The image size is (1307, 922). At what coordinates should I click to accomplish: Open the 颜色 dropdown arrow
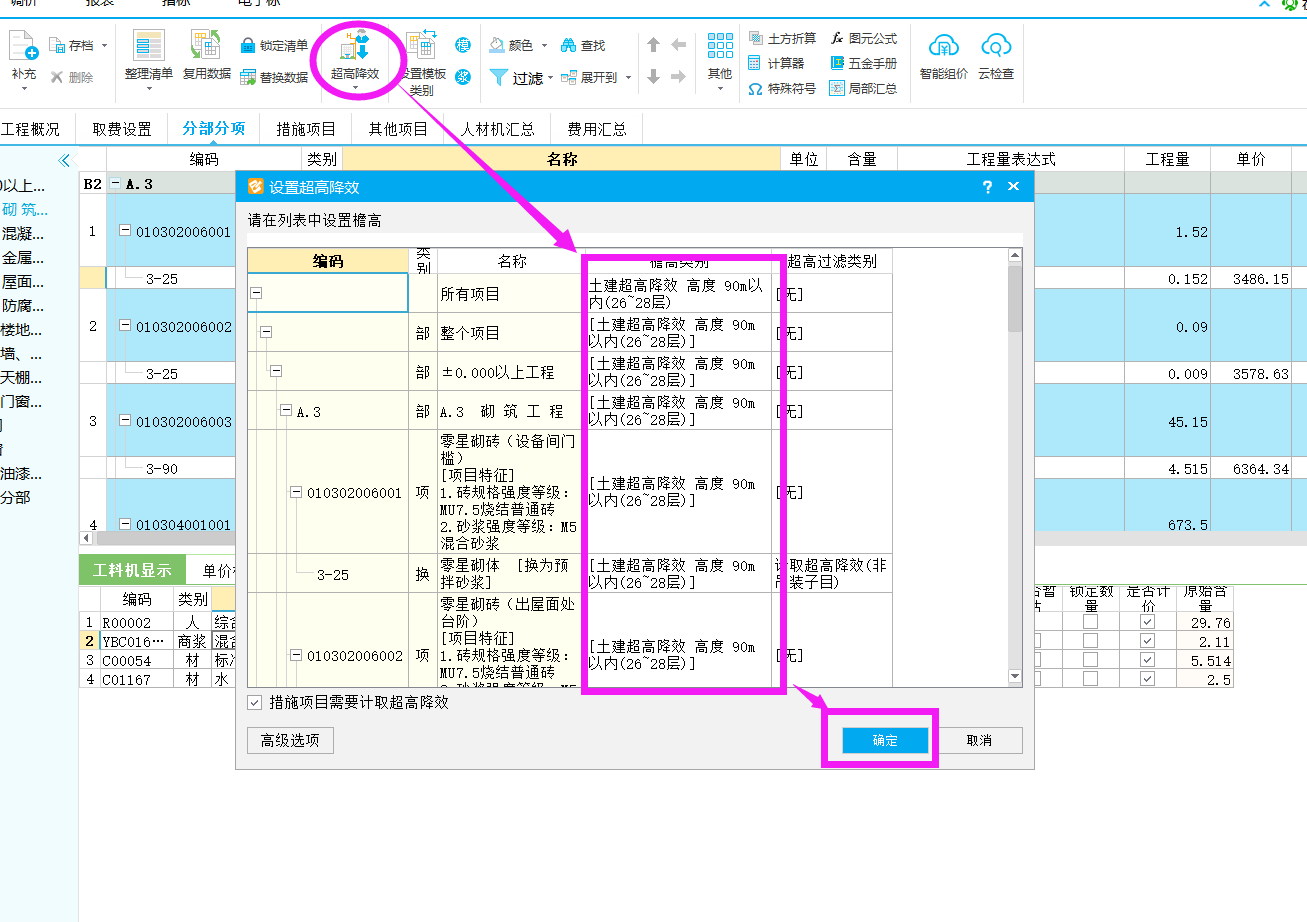tap(544, 46)
